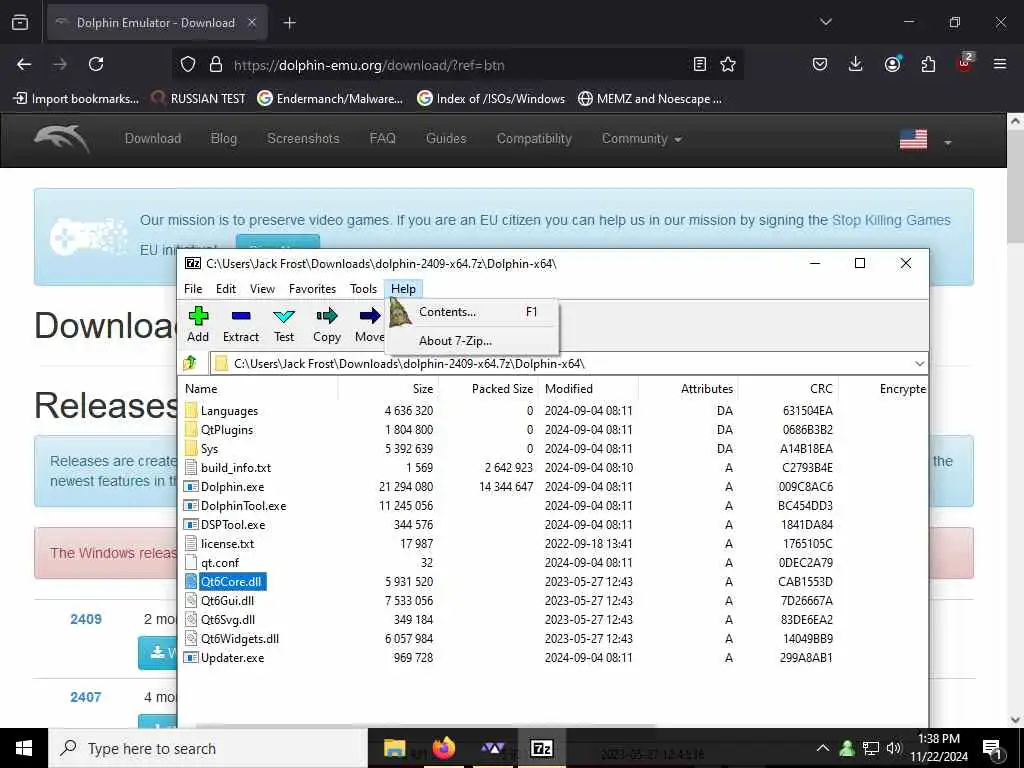This screenshot has height=768, width=1024.
Task: Open the language flag dropdown
Action: click(x=925, y=139)
